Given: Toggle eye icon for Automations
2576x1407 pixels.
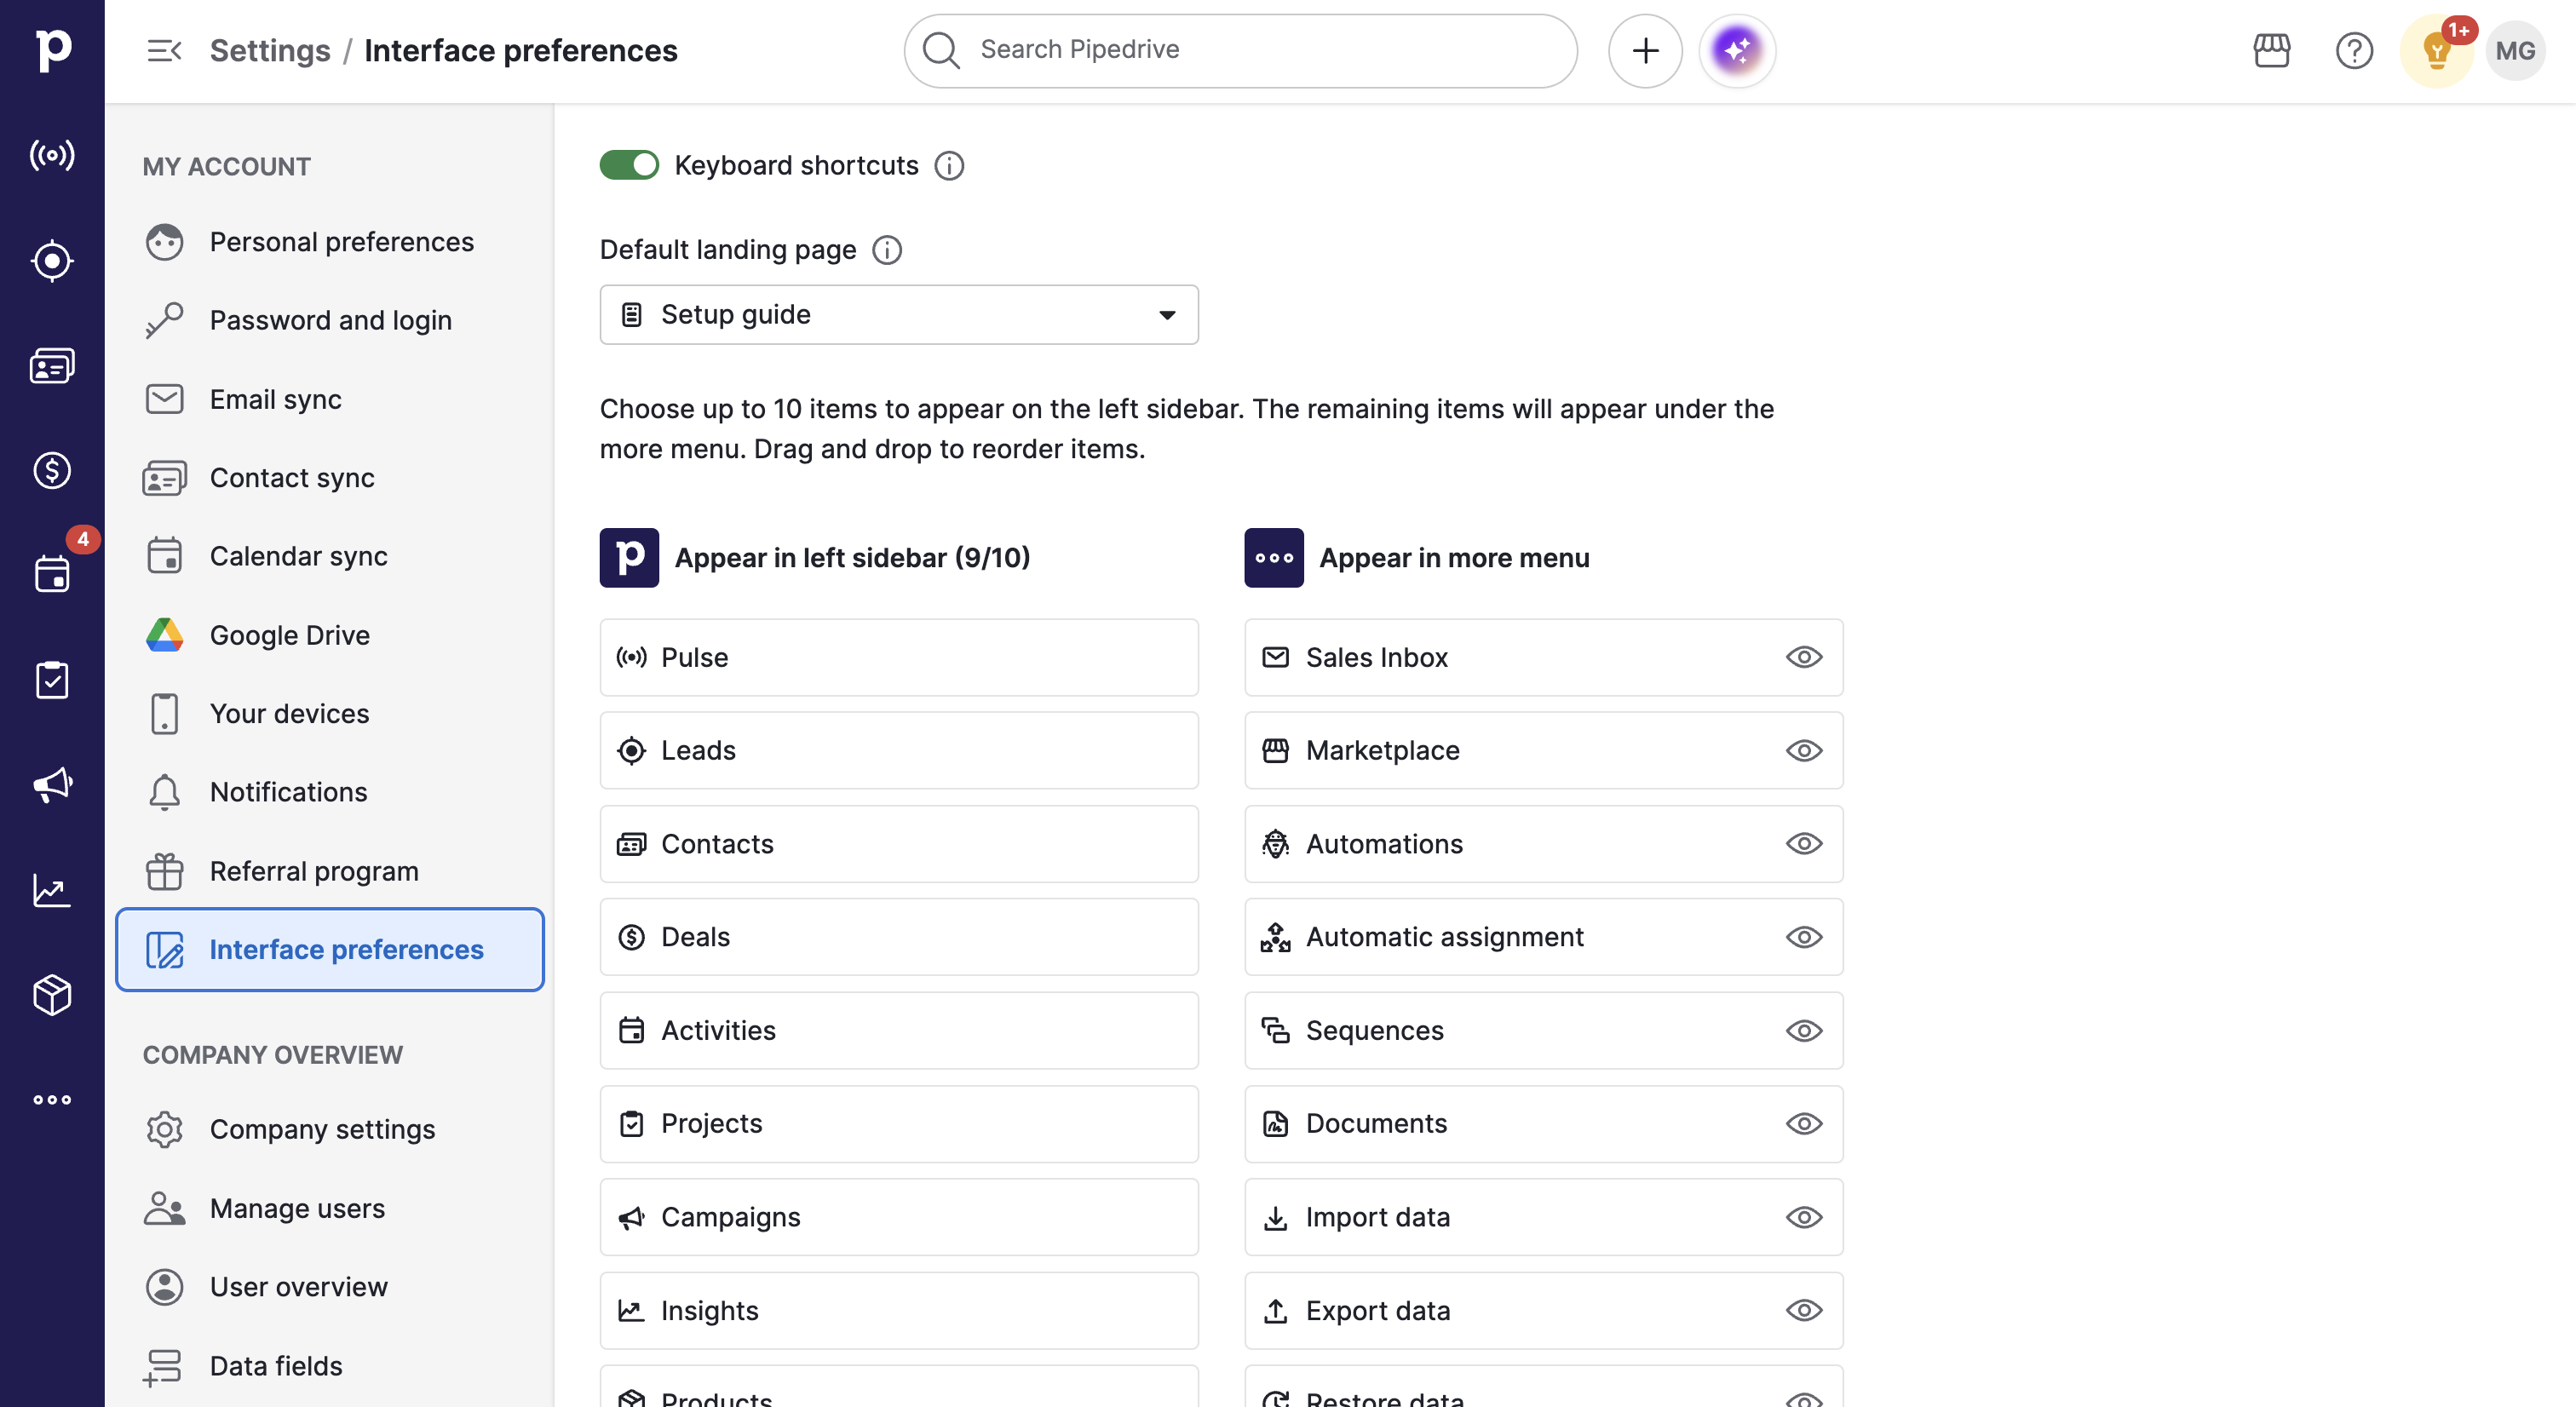Looking at the screenshot, I should pos(1803,844).
